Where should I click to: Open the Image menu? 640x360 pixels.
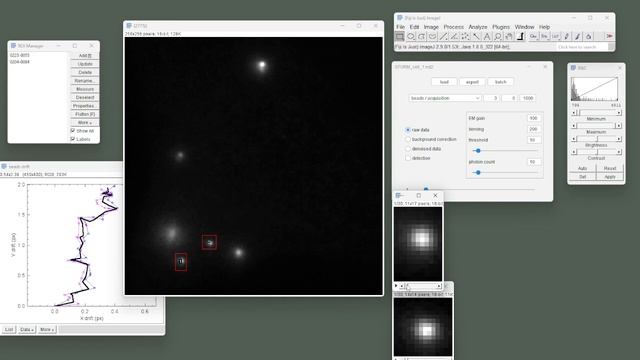pos(431,27)
